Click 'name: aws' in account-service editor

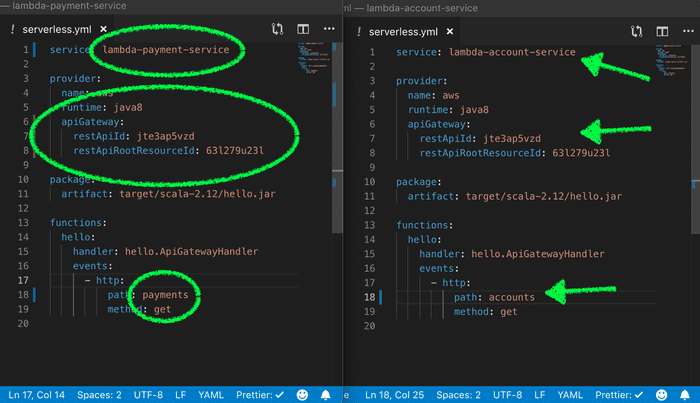tap(433, 95)
